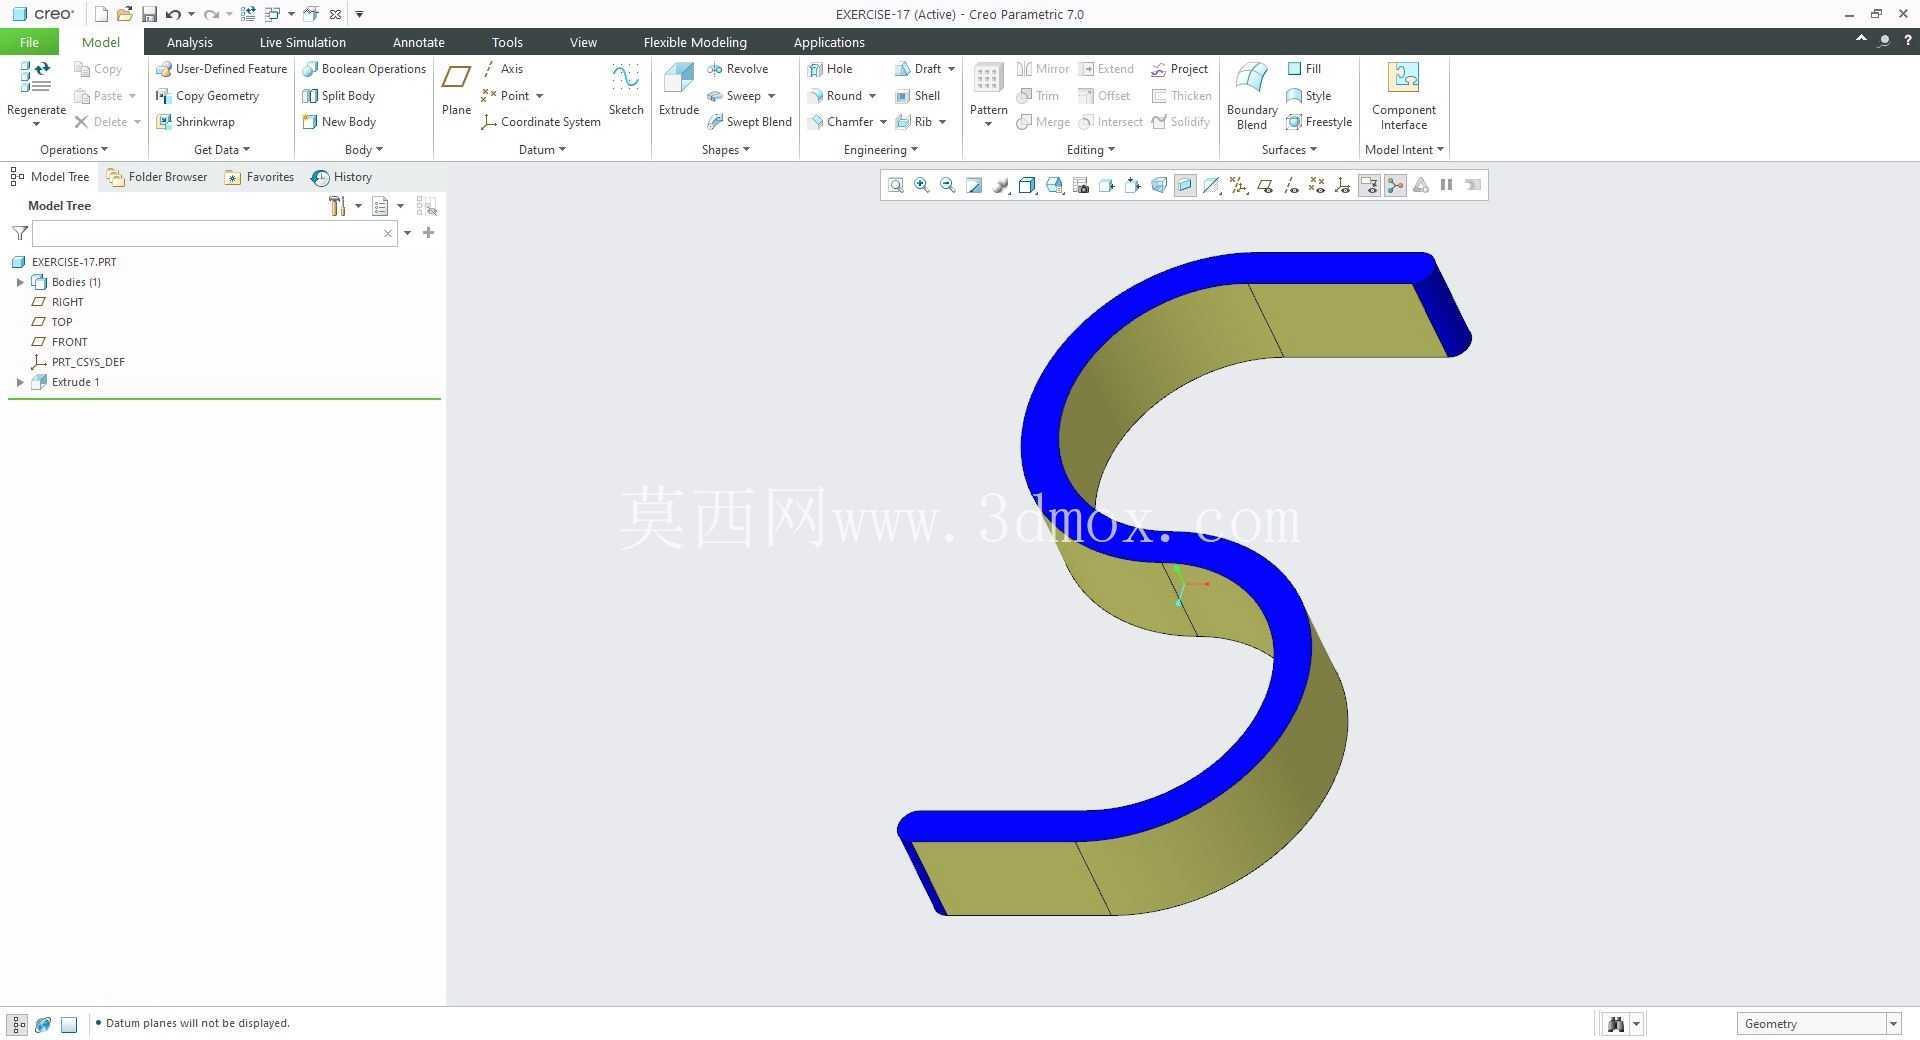
Task: Expand the Bodies (1) tree node
Action: coord(20,282)
